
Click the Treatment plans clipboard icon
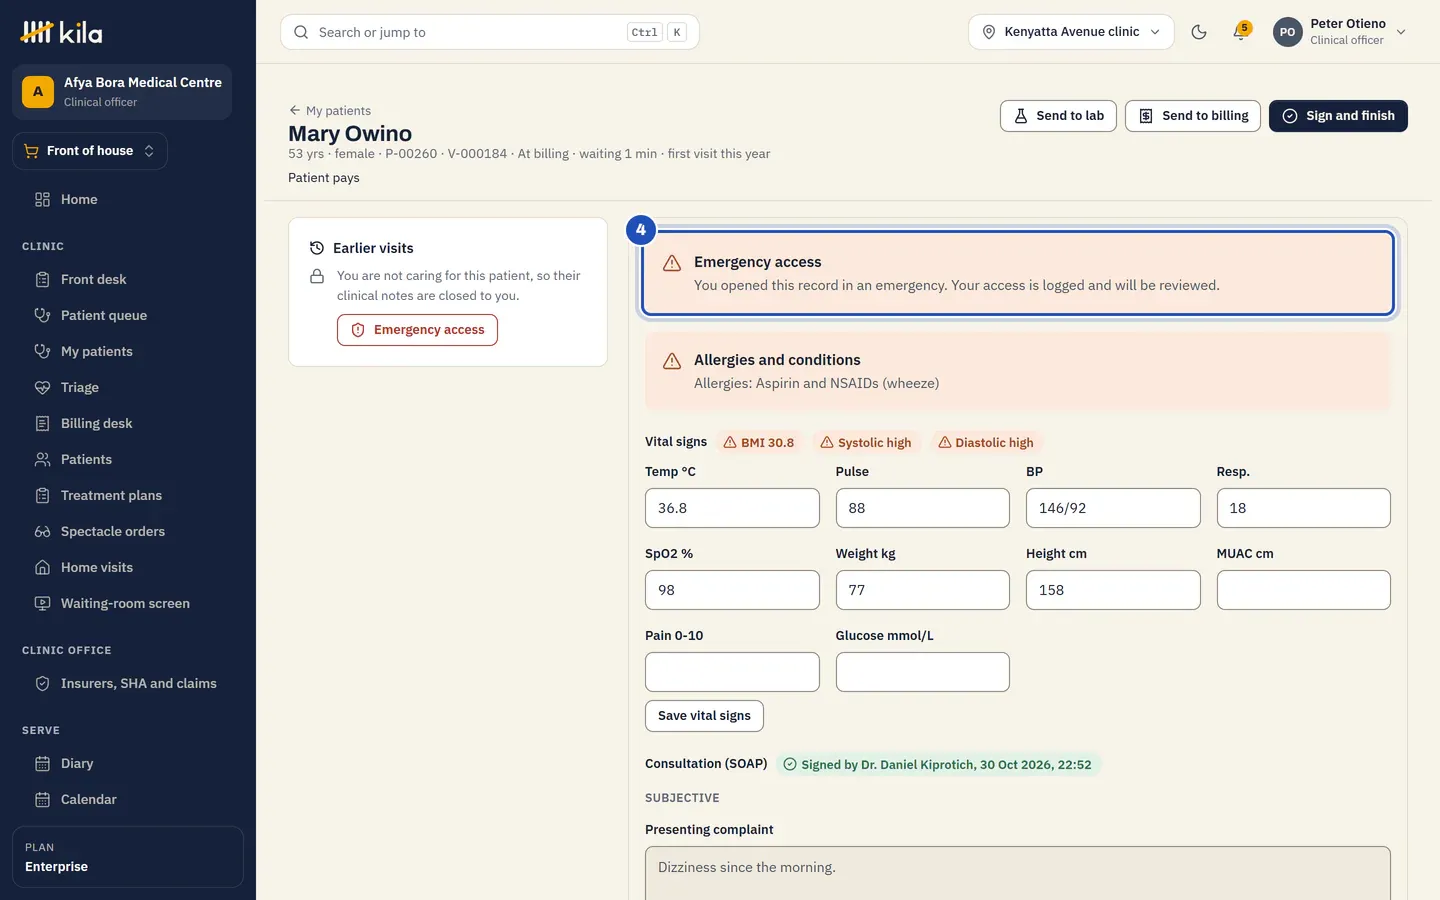click(x=42, y=496)
